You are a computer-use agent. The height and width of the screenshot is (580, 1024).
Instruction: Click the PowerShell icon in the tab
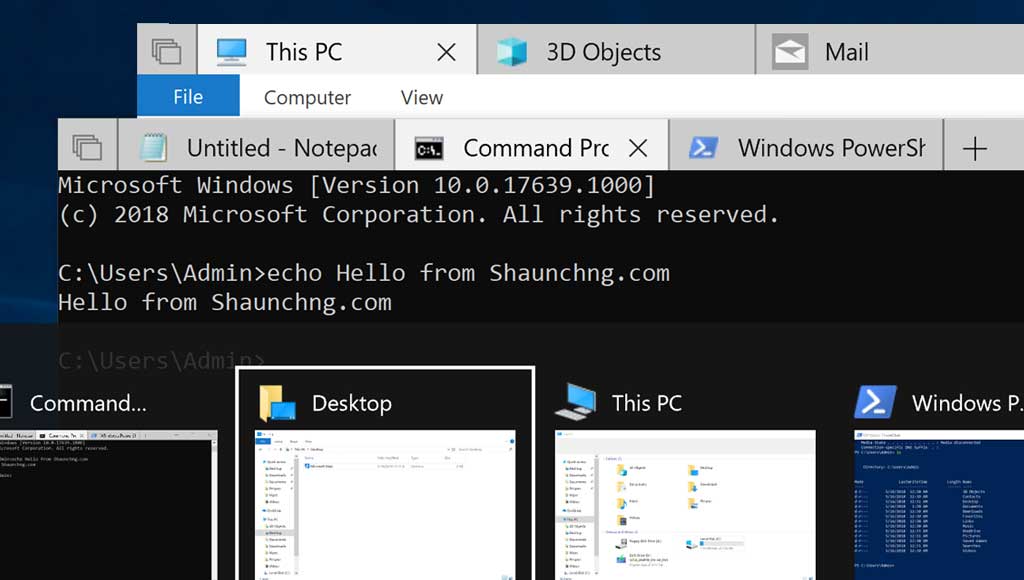point(704,148)
